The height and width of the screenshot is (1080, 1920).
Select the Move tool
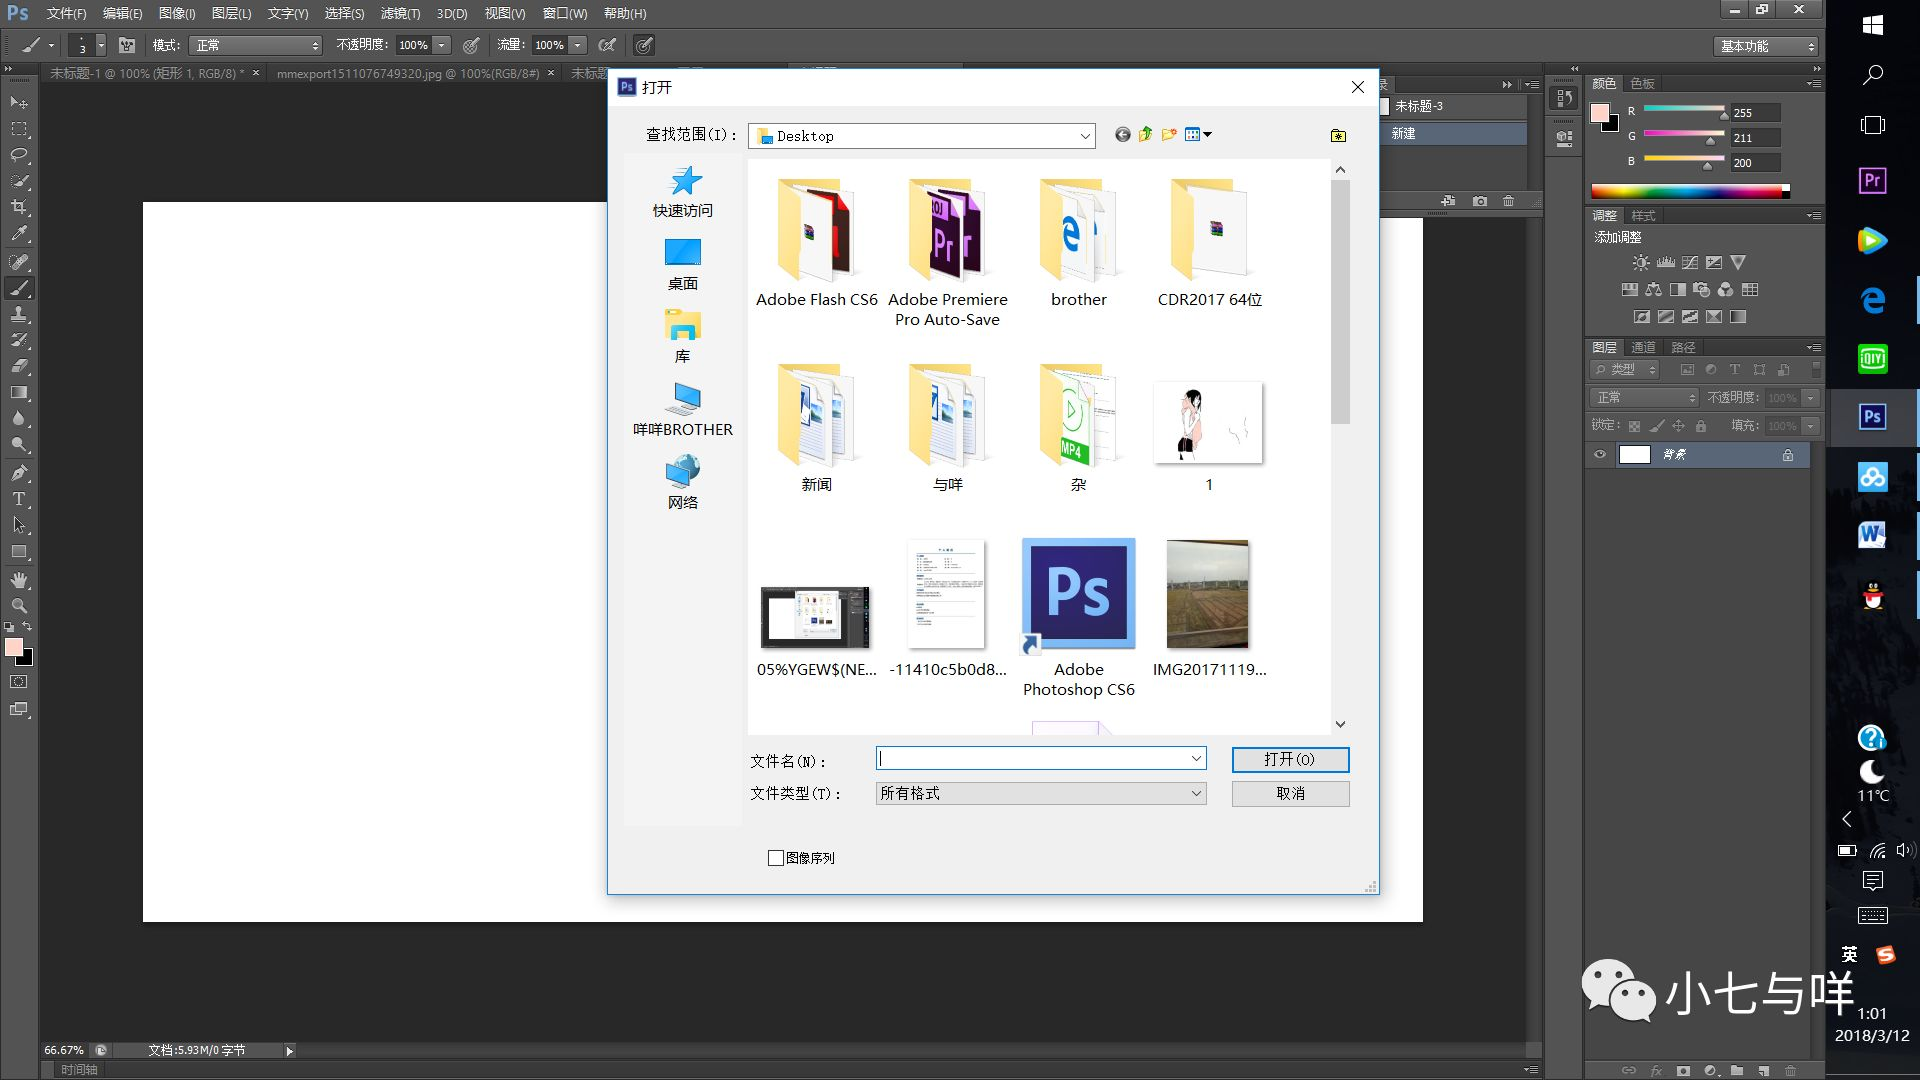pos(20,103)
